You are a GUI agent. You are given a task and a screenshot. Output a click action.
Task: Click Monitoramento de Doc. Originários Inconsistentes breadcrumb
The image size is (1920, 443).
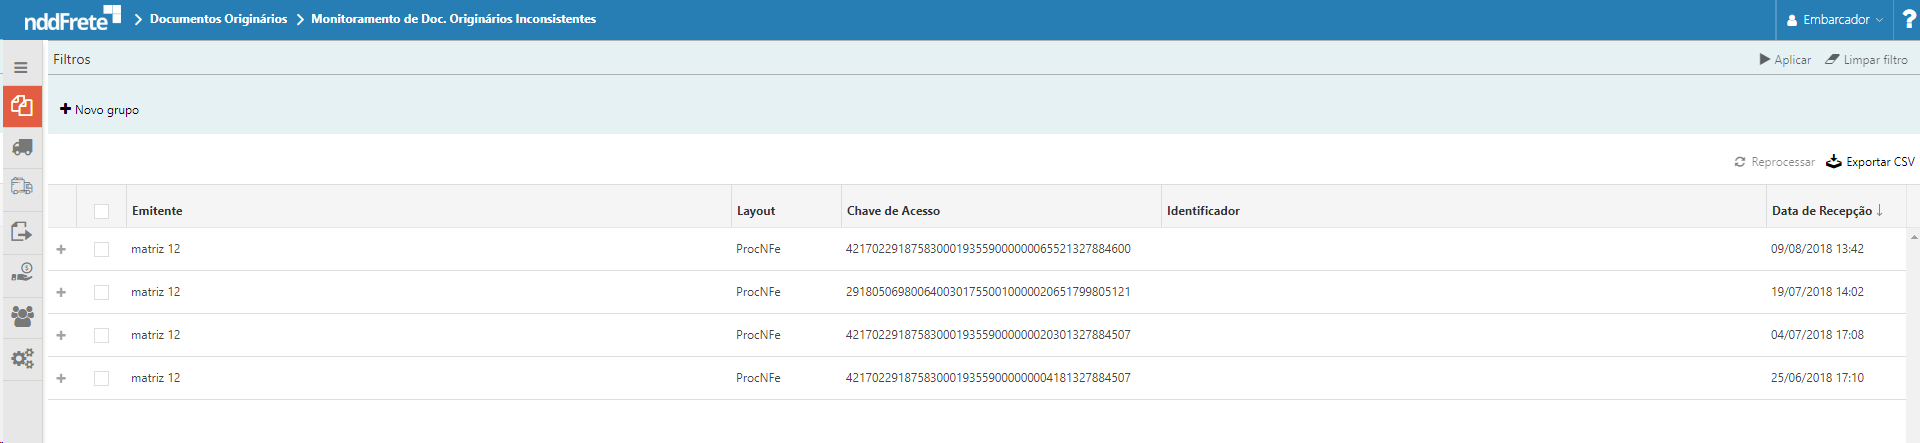[453, 19]
